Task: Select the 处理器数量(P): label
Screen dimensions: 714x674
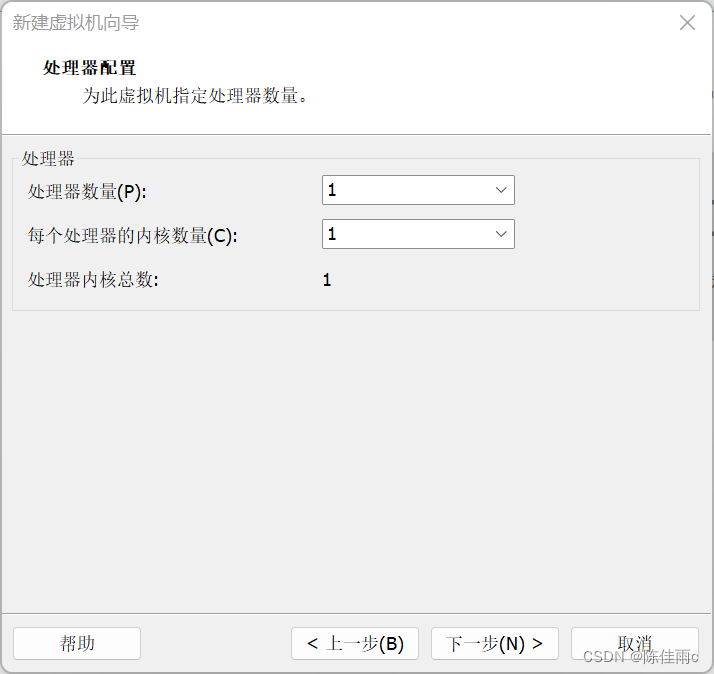Action: [x=87, y=192]
